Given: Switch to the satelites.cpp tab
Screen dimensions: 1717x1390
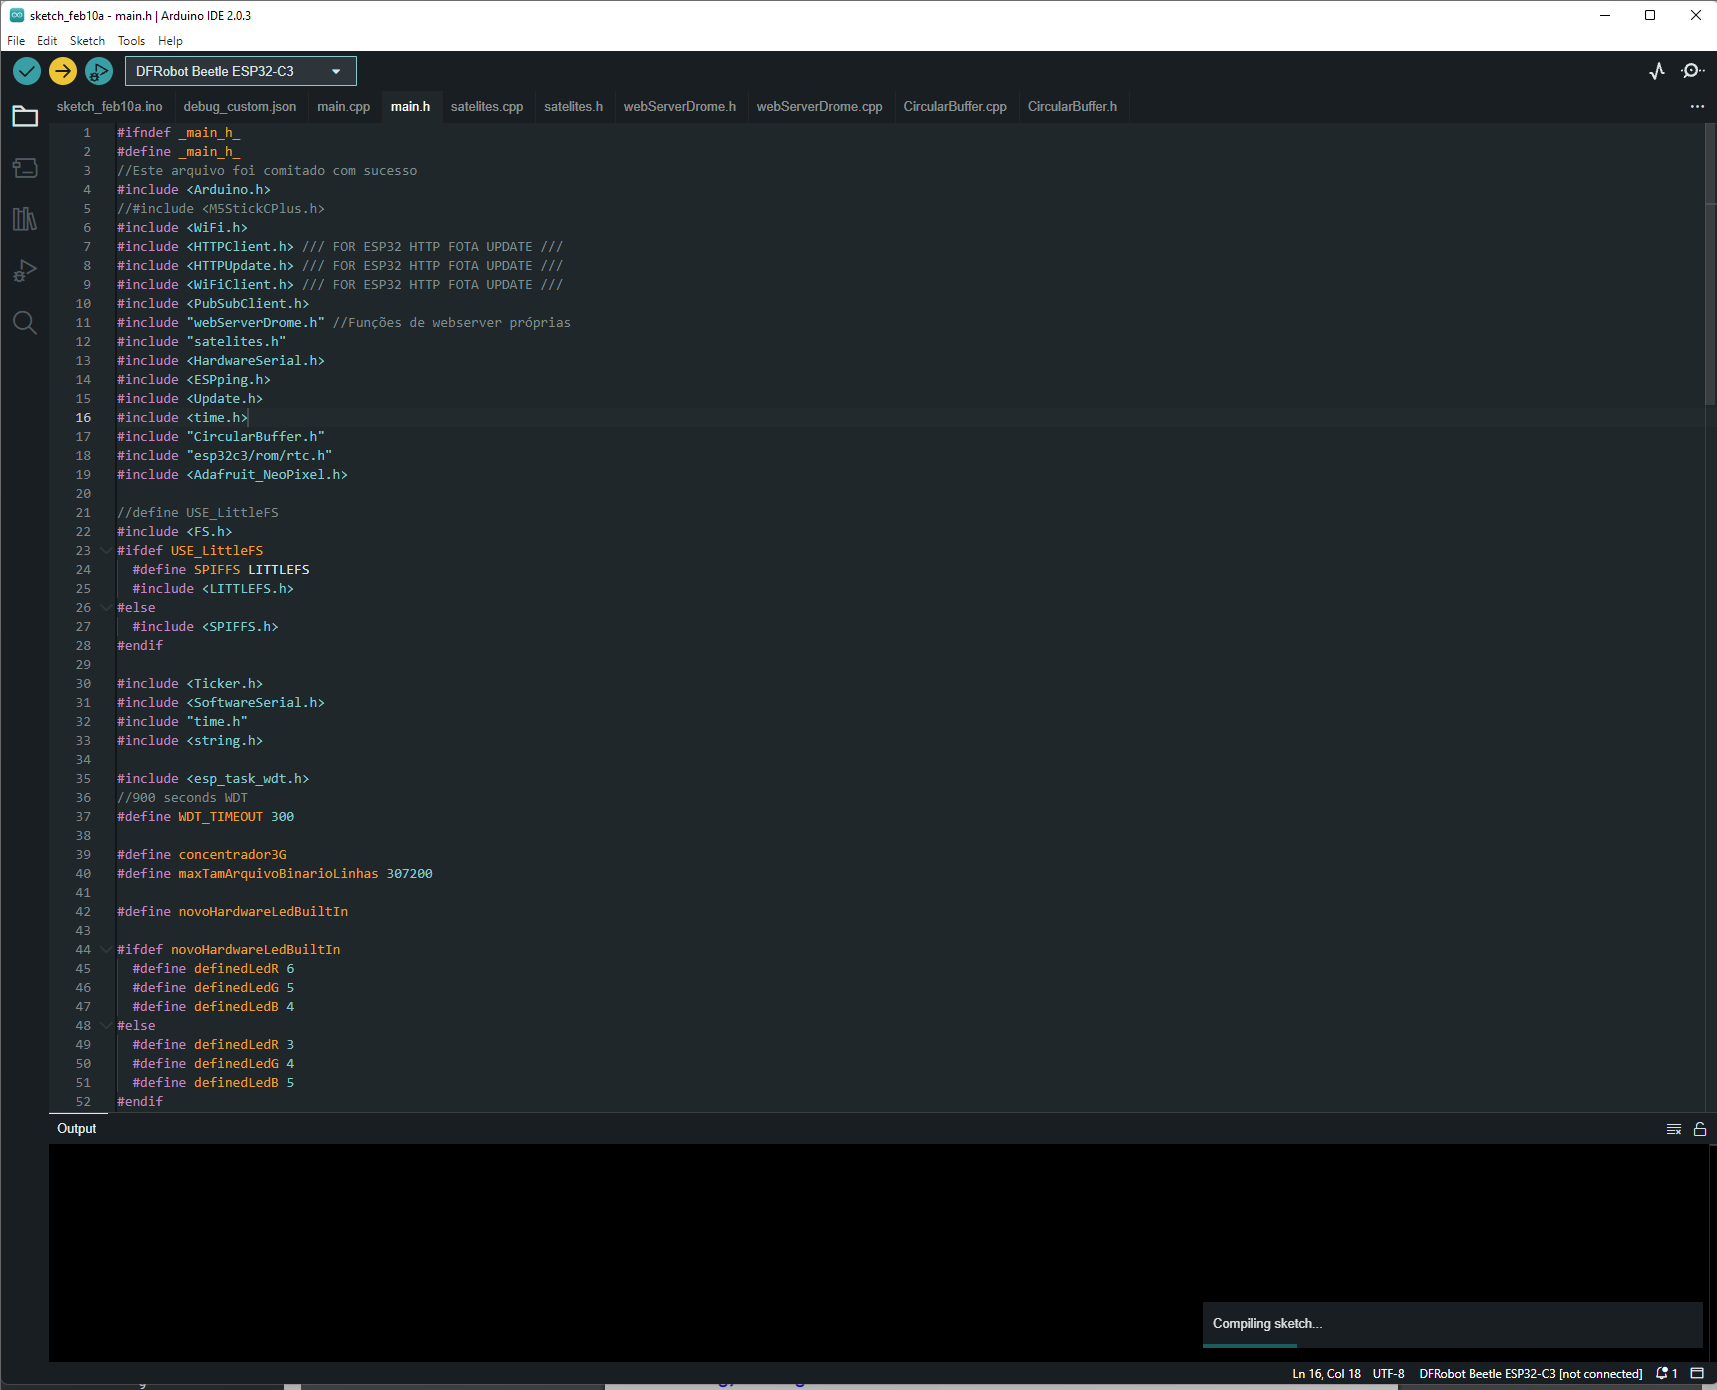Looking at the screenshot, I should tap(487, 106).
